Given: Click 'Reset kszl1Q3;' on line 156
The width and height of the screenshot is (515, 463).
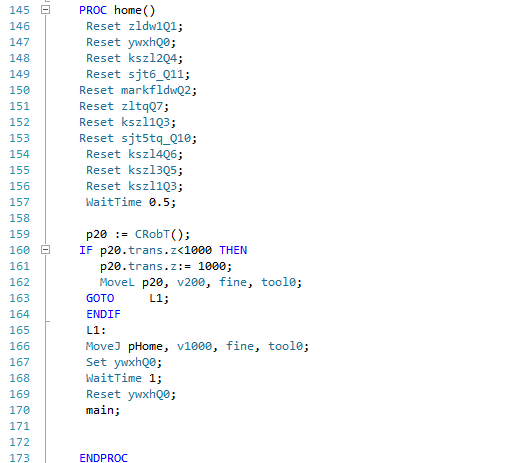Looking at the screenshot, I should tap(135, 186).
